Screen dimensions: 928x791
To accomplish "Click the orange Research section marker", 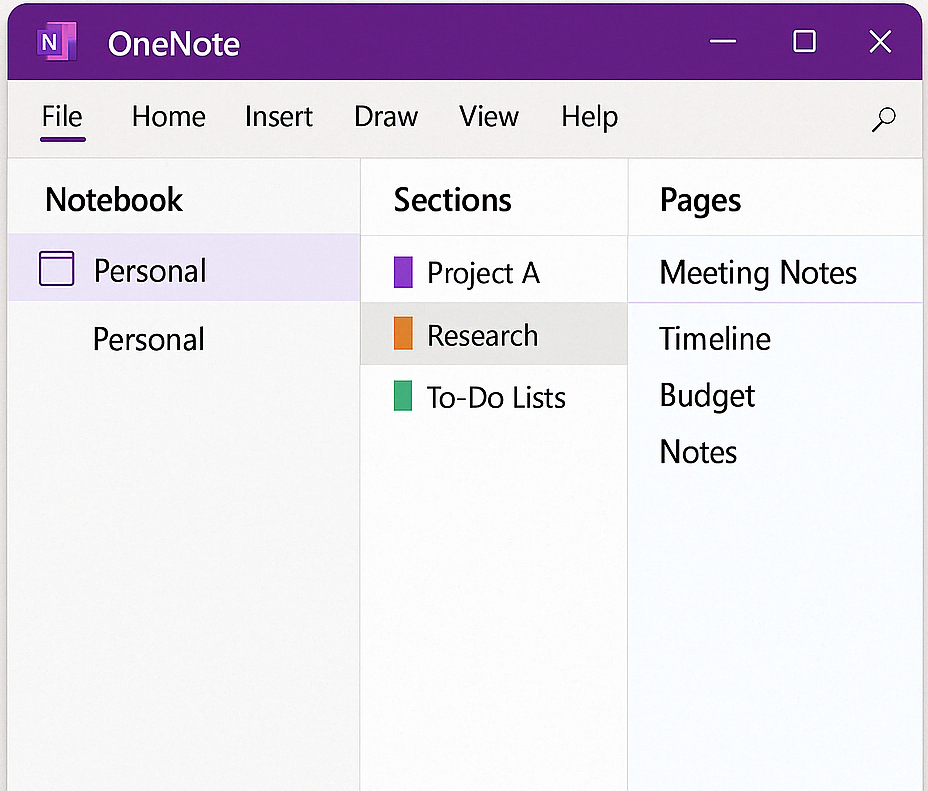I will tap(403, 334).
